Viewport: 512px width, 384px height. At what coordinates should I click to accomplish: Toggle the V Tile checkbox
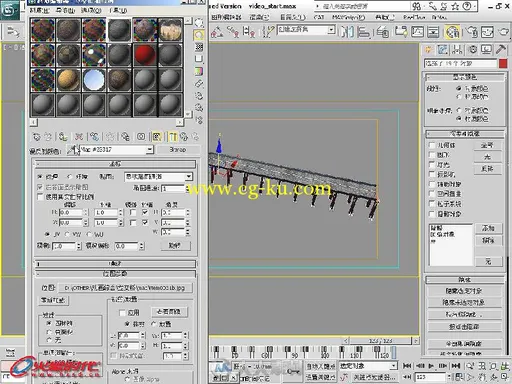coord(145,222)
